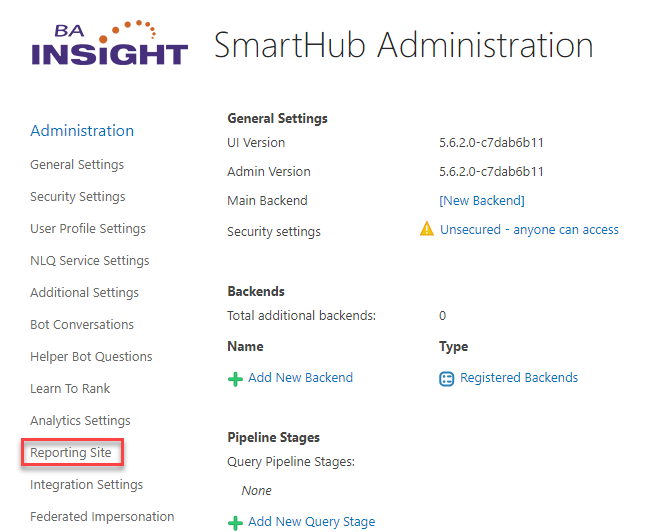Click the Registered Backends list icon
Image resolution: width=654 pixels, height=532 pixels.
point(447,379)
